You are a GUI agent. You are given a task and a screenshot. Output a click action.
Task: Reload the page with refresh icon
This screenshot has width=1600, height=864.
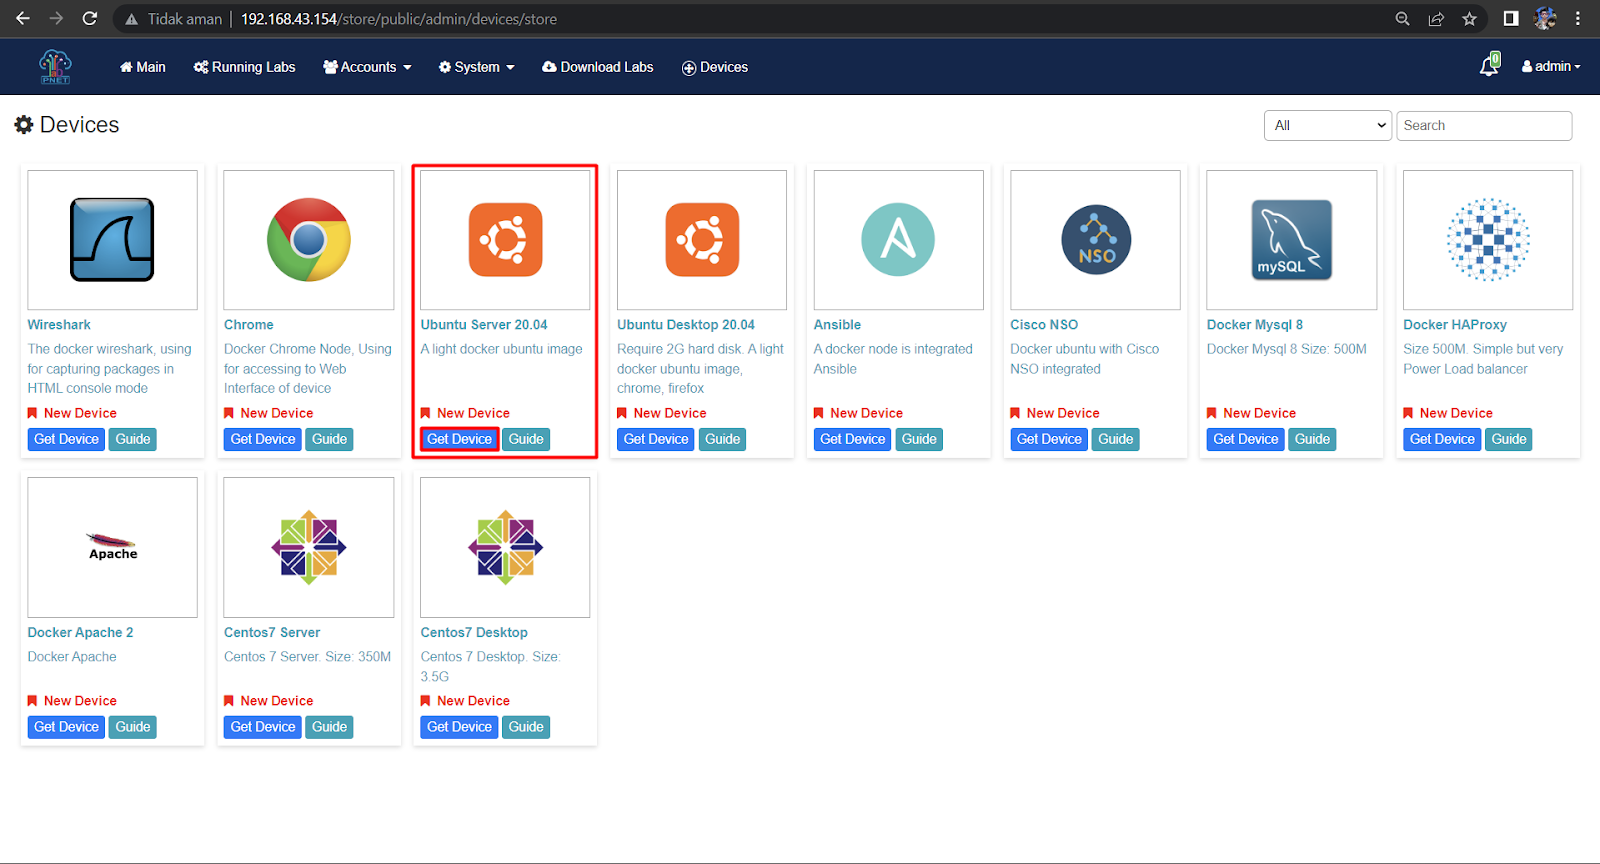(x=89, y=18)
